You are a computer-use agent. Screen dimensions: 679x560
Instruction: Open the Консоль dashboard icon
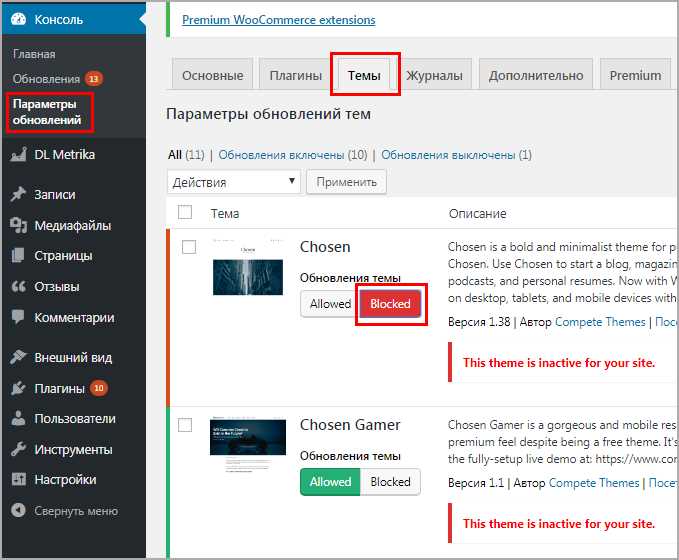[x=18, y=19]
